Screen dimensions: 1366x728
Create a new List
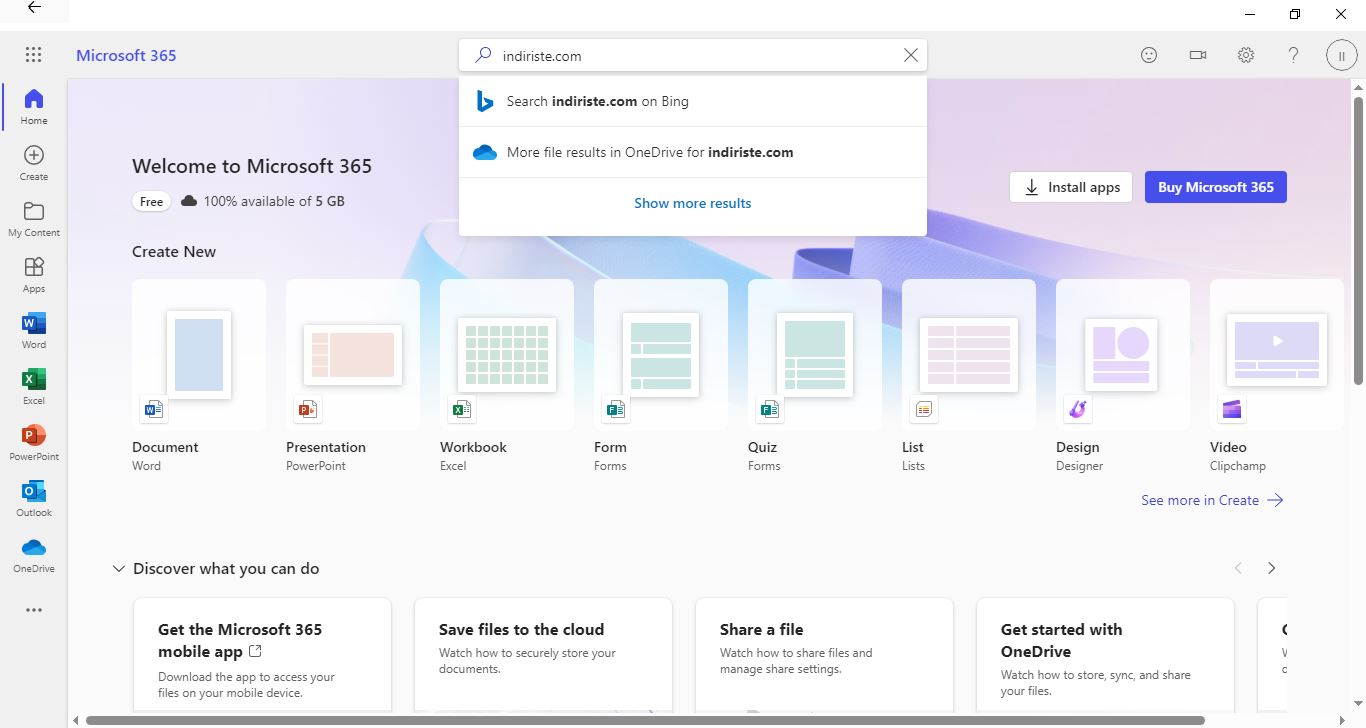pyautogui.click(x=969, y=375)
